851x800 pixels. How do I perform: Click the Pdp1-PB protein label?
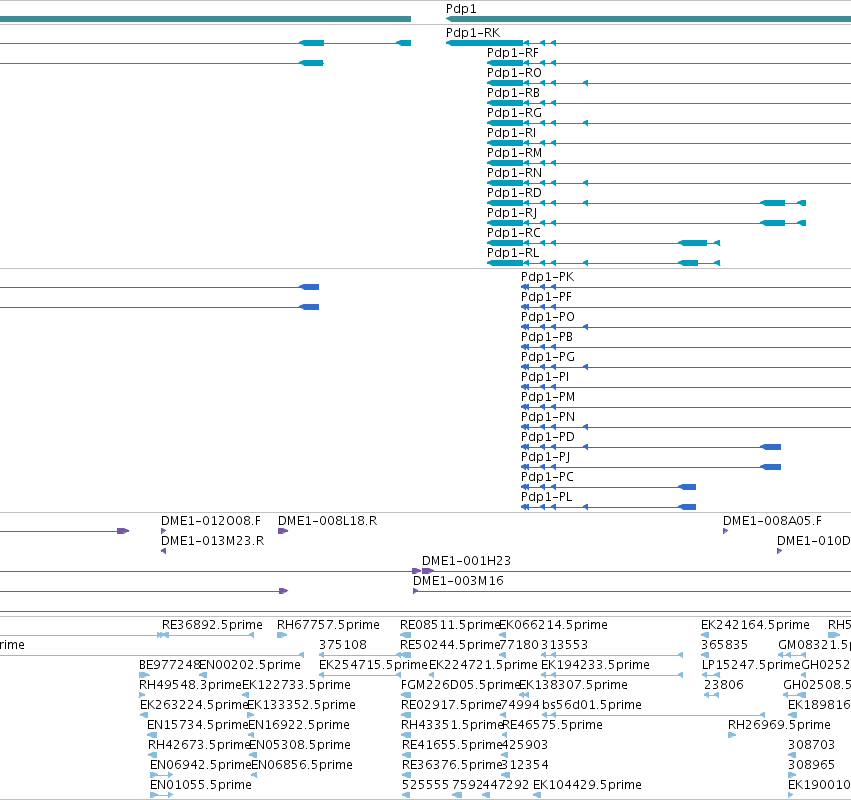[x=547, y=337]
